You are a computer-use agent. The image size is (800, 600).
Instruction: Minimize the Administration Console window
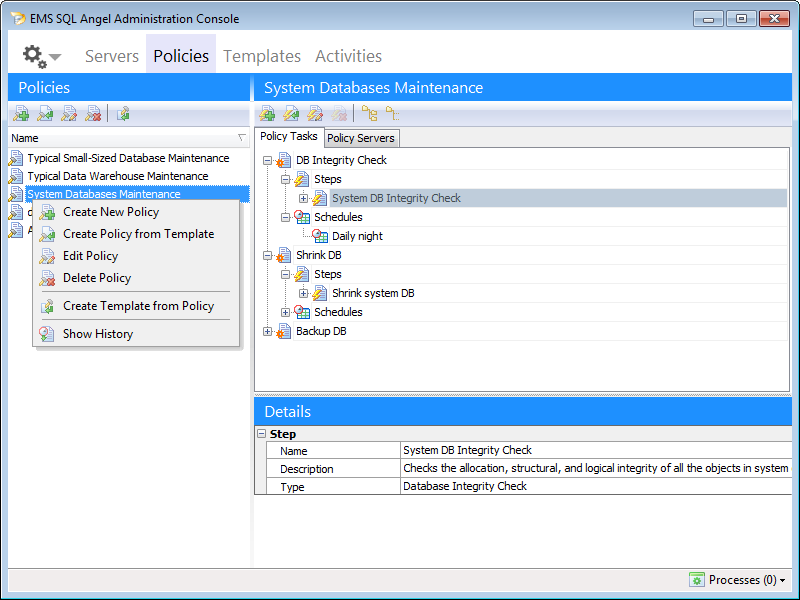coord(708,19)
